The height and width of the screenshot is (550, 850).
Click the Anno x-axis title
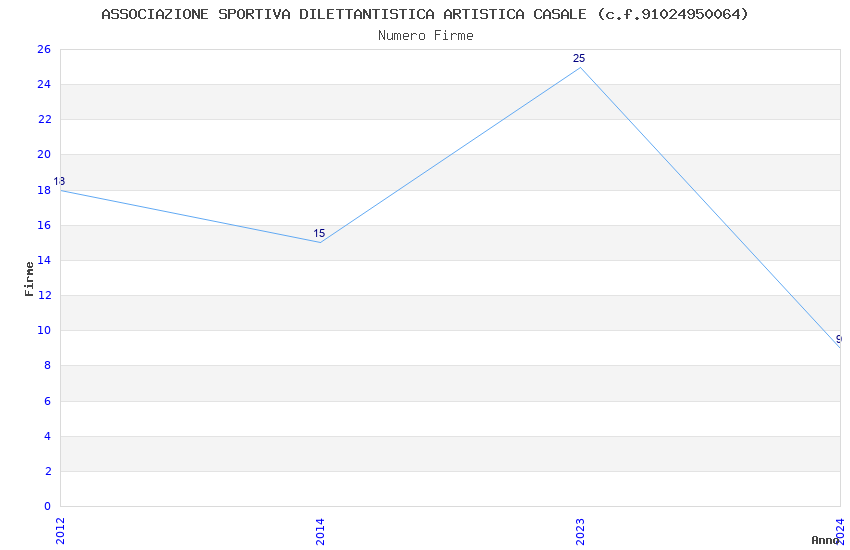click(x=824, y=540)
